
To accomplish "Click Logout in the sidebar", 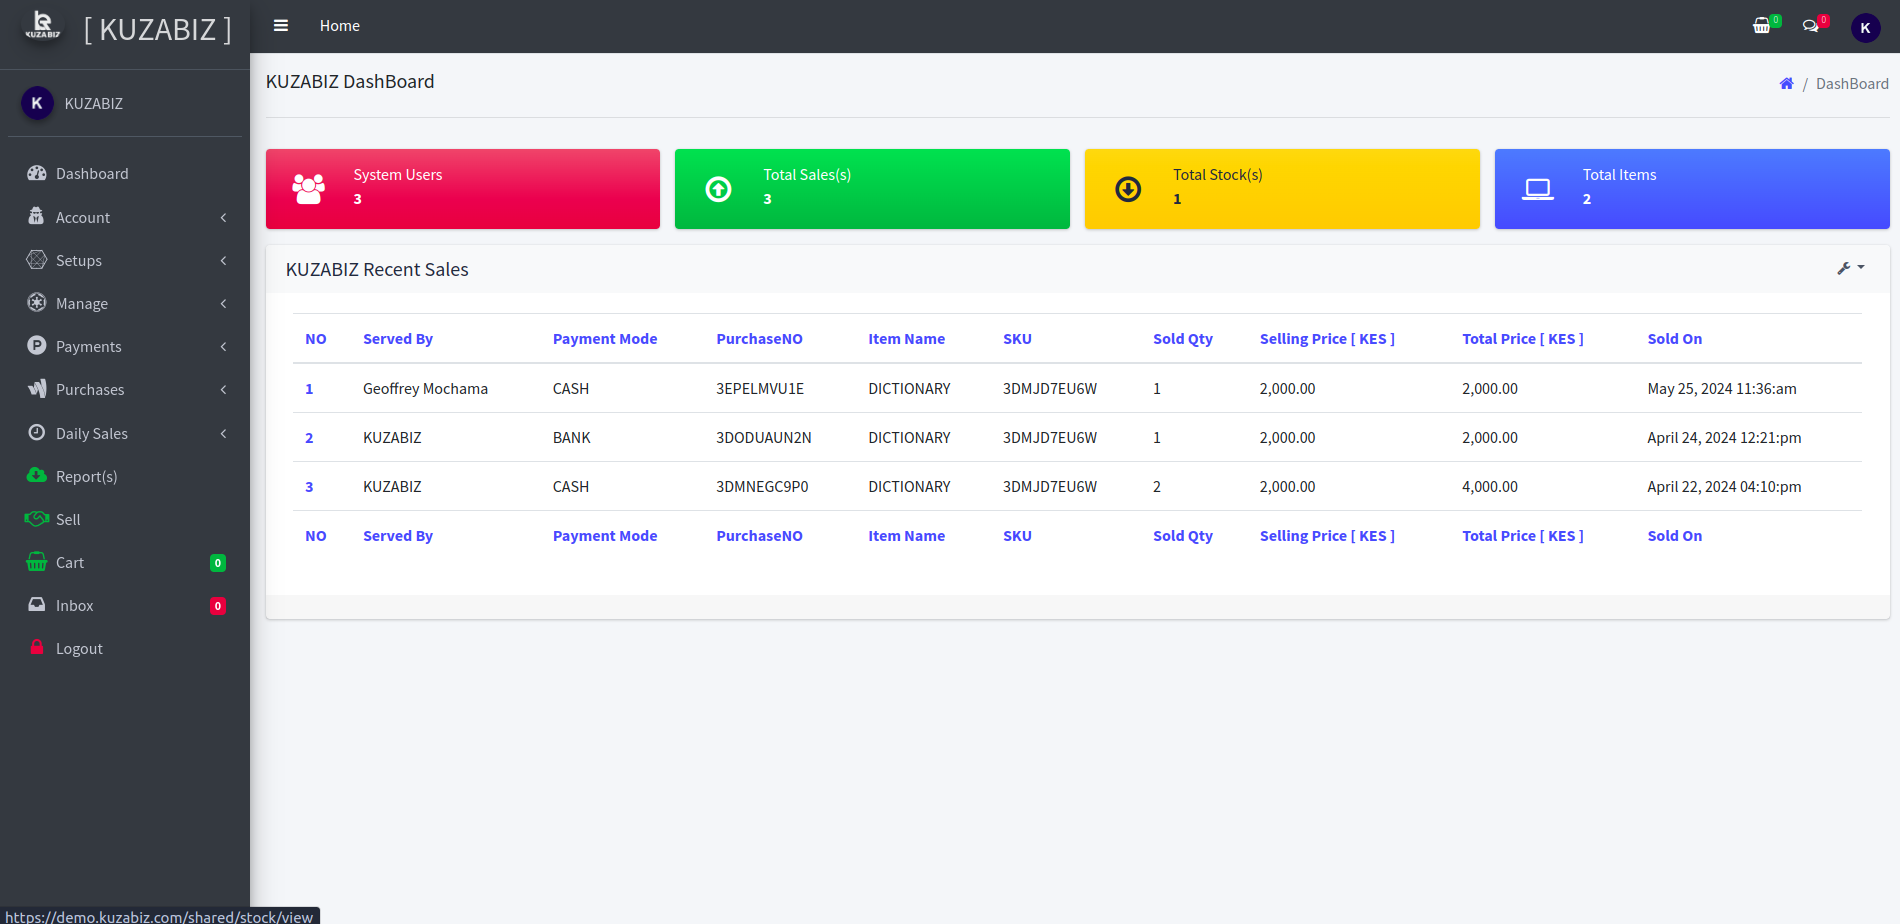I will click(x=79, y=649).
